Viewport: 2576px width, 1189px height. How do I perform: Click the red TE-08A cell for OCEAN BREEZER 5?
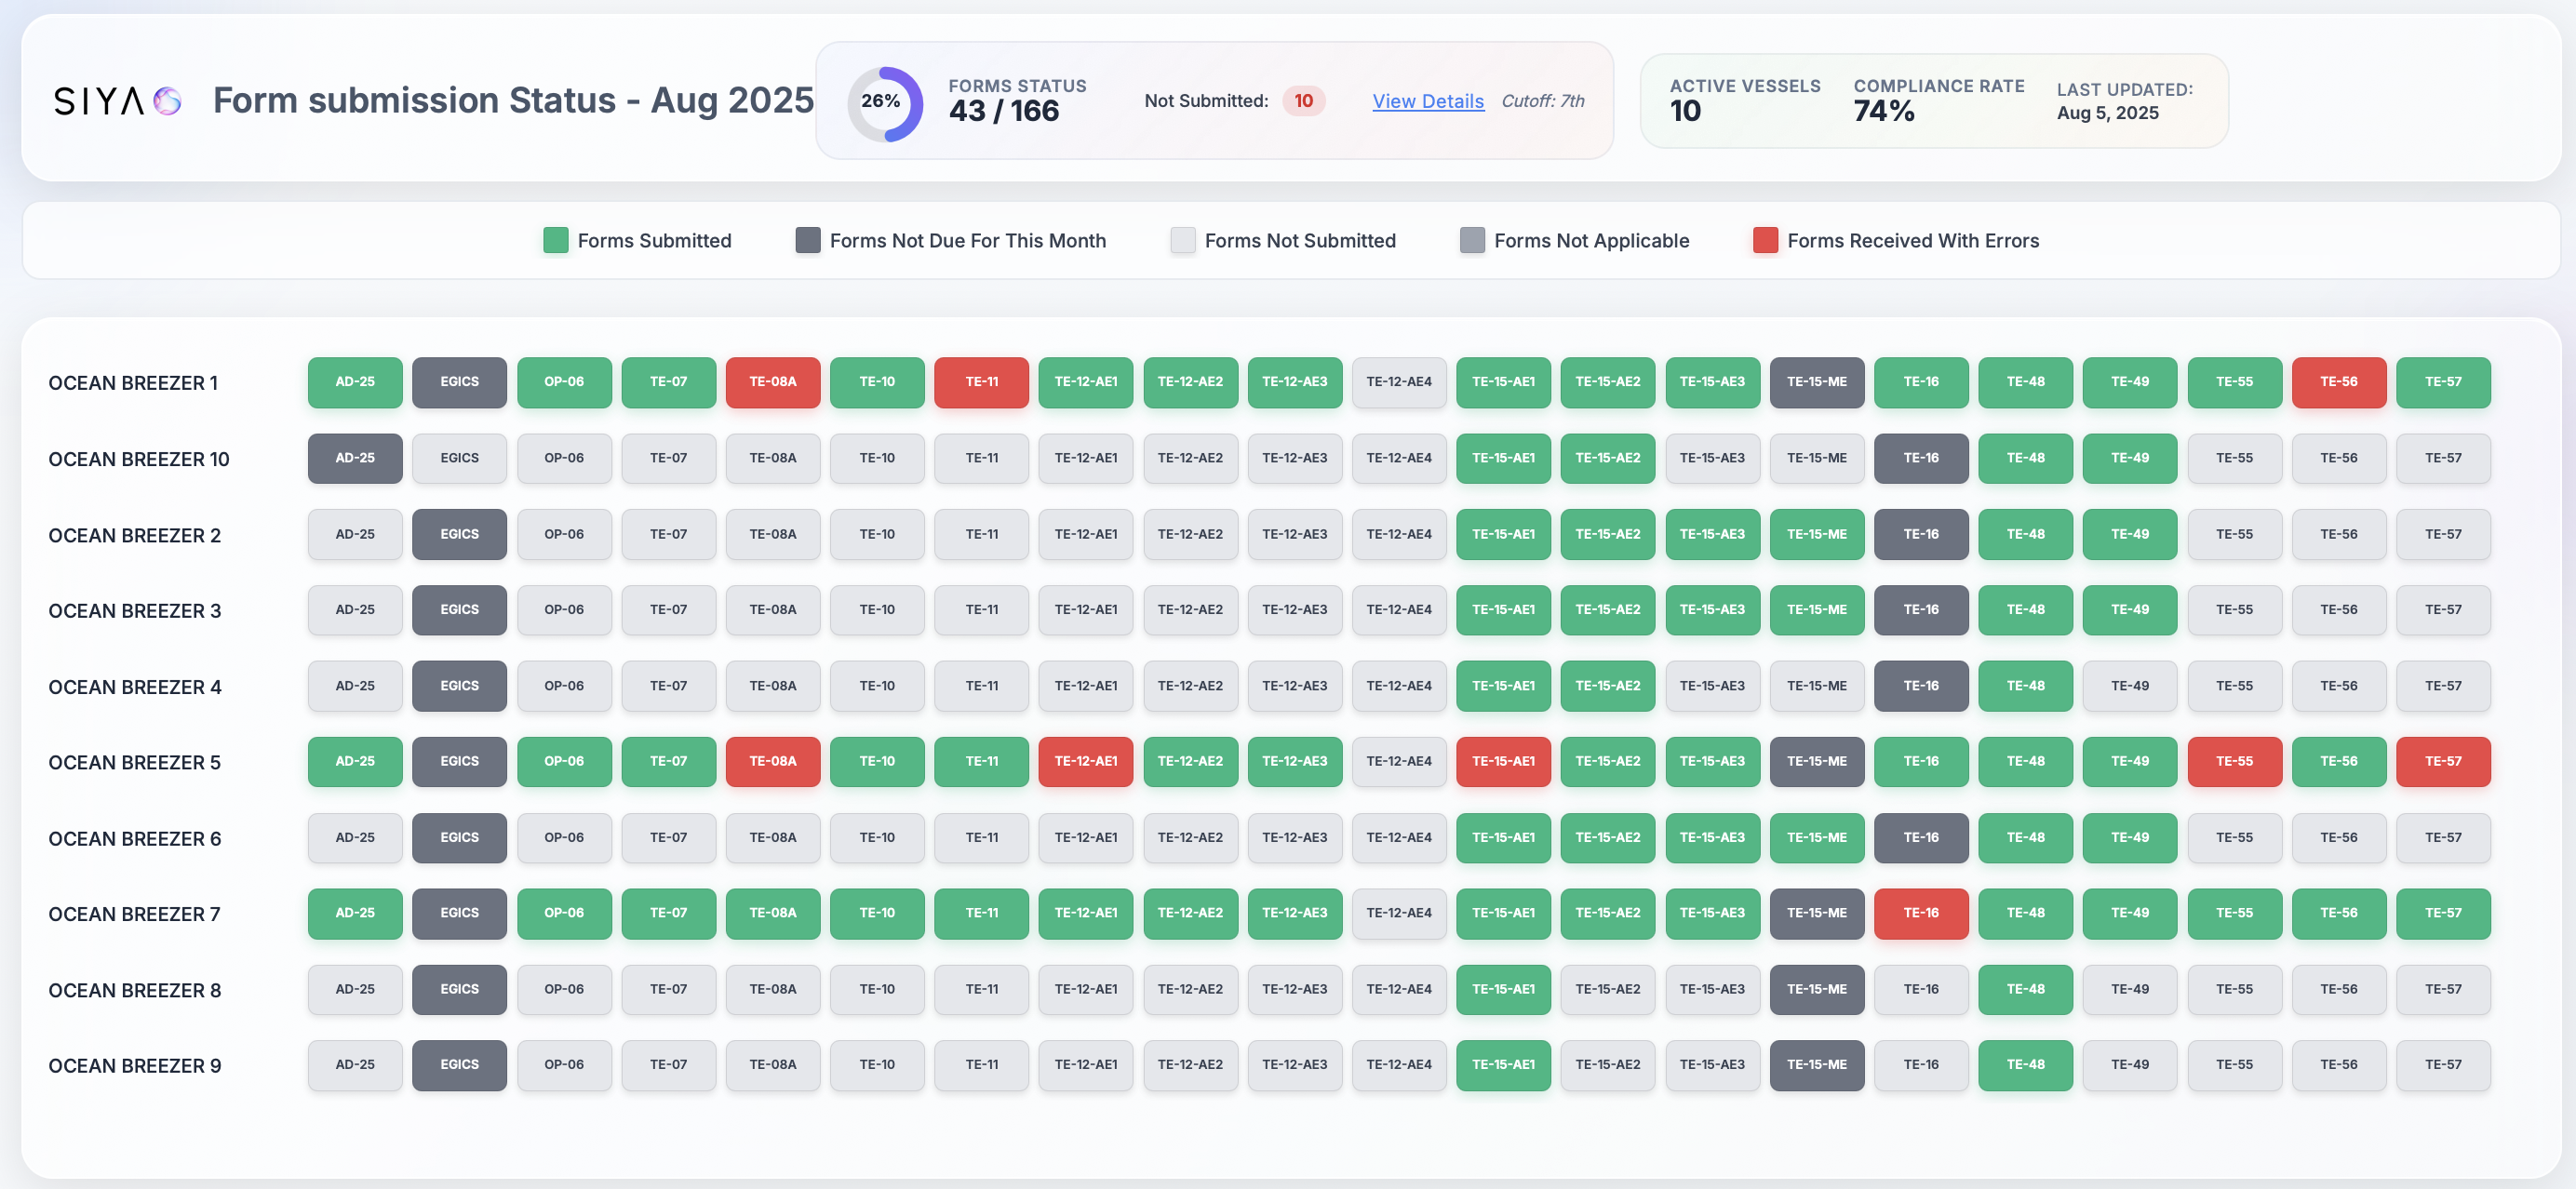772,761
